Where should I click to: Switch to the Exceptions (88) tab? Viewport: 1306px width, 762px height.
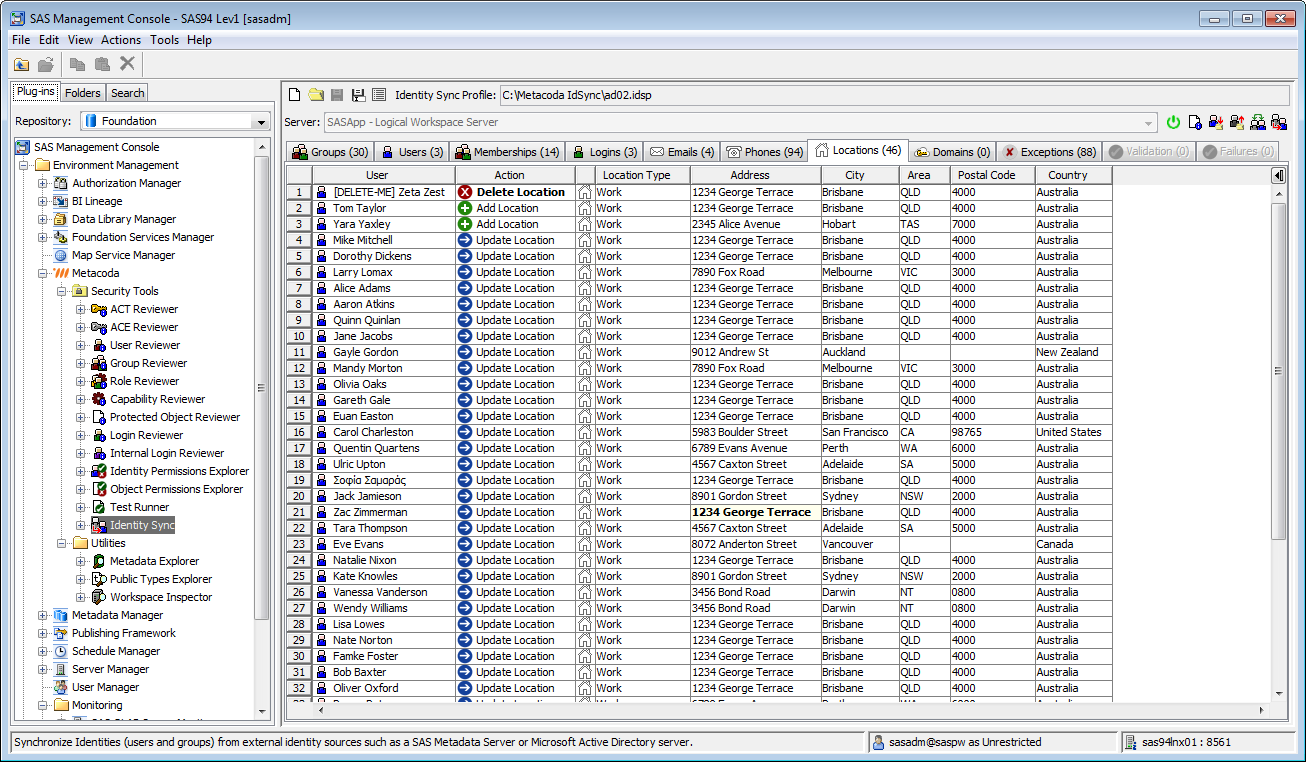tap(1050, 152)
